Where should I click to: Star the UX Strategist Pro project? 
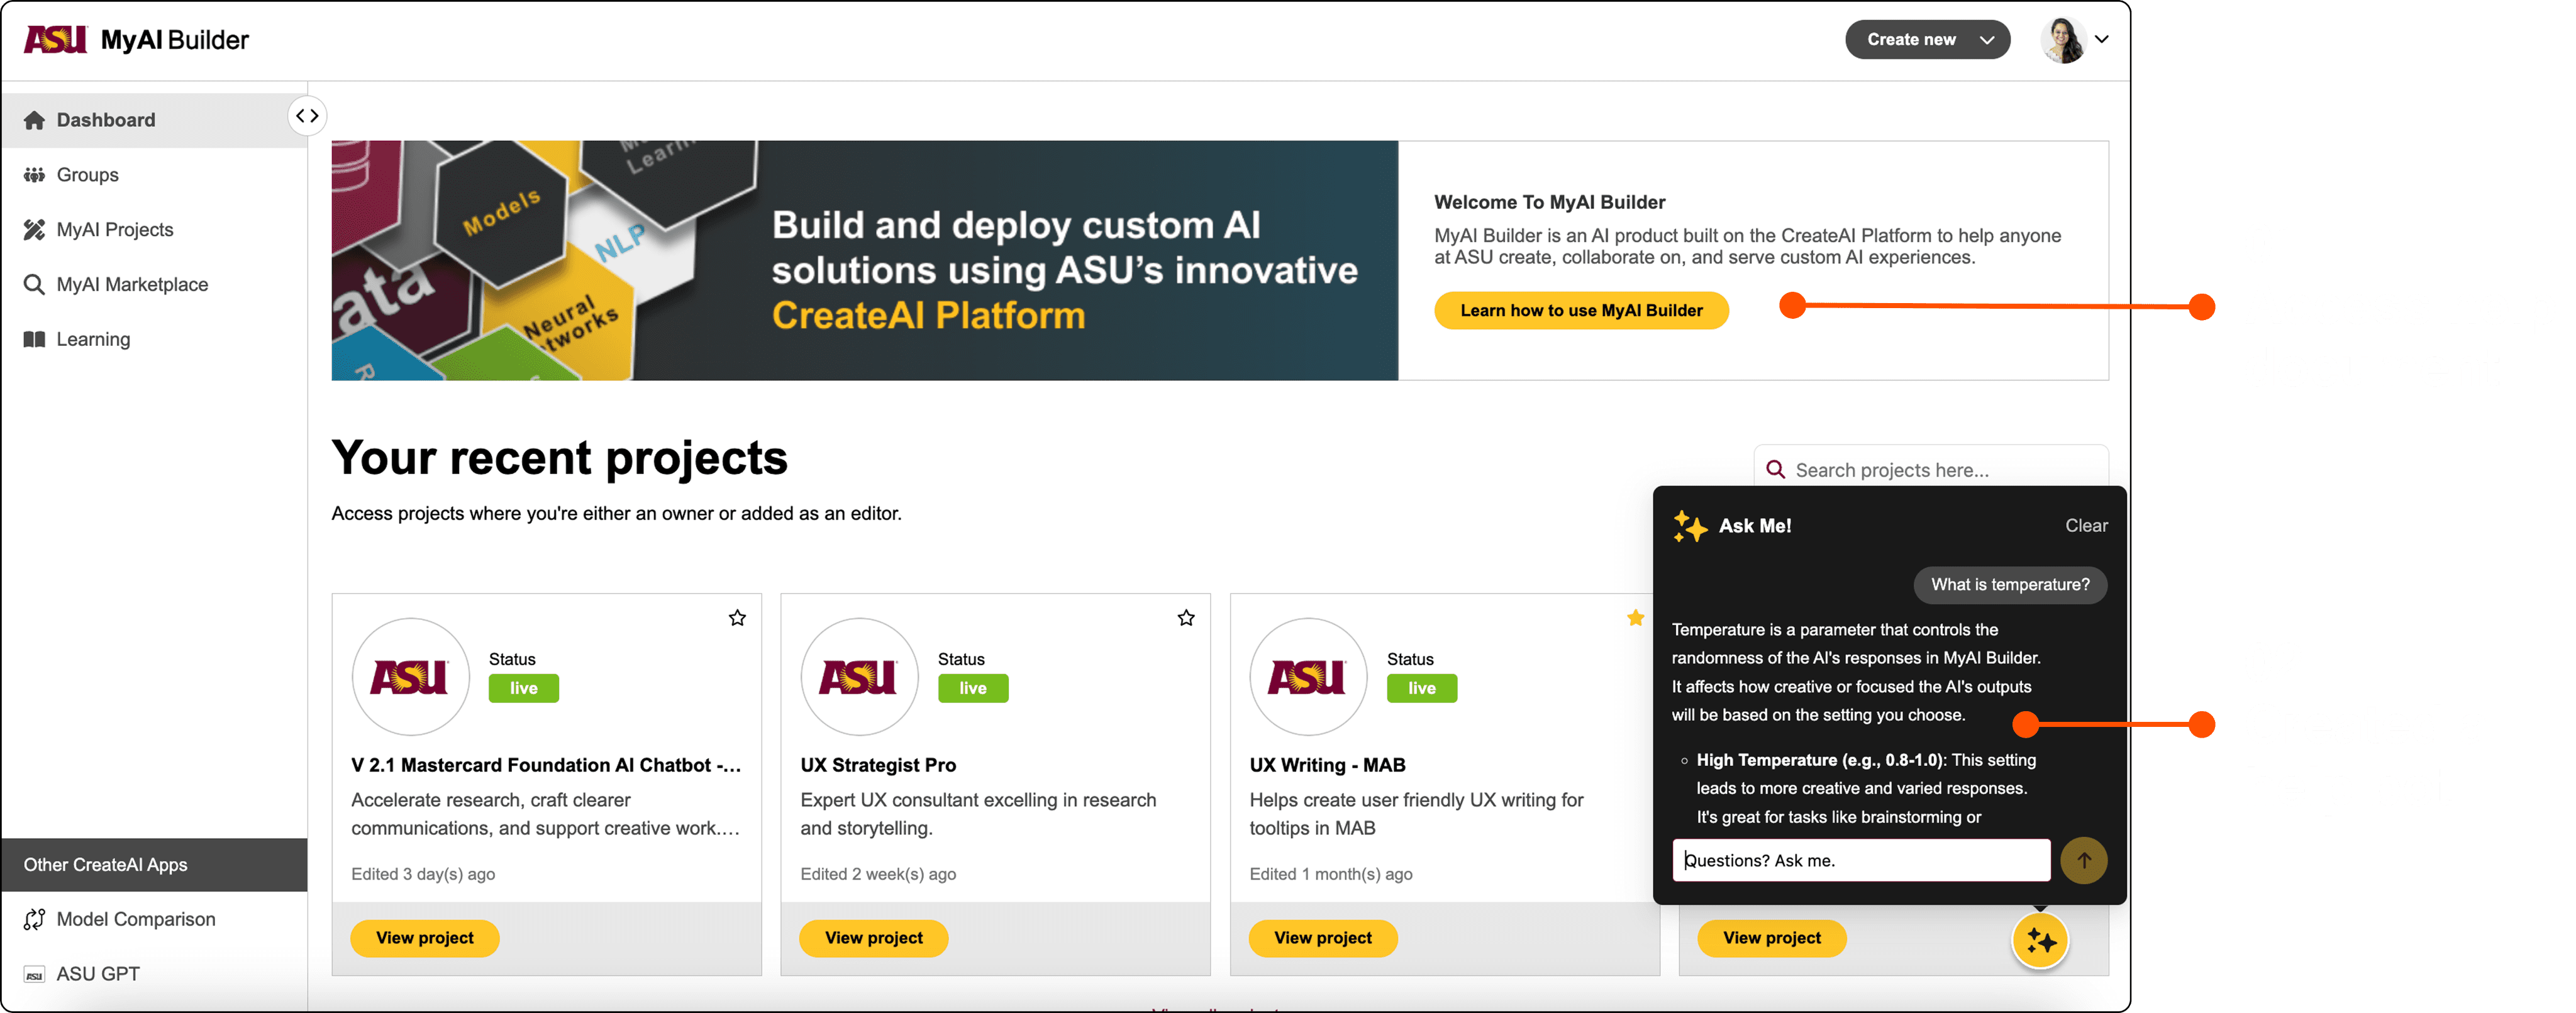point(1186,618)
